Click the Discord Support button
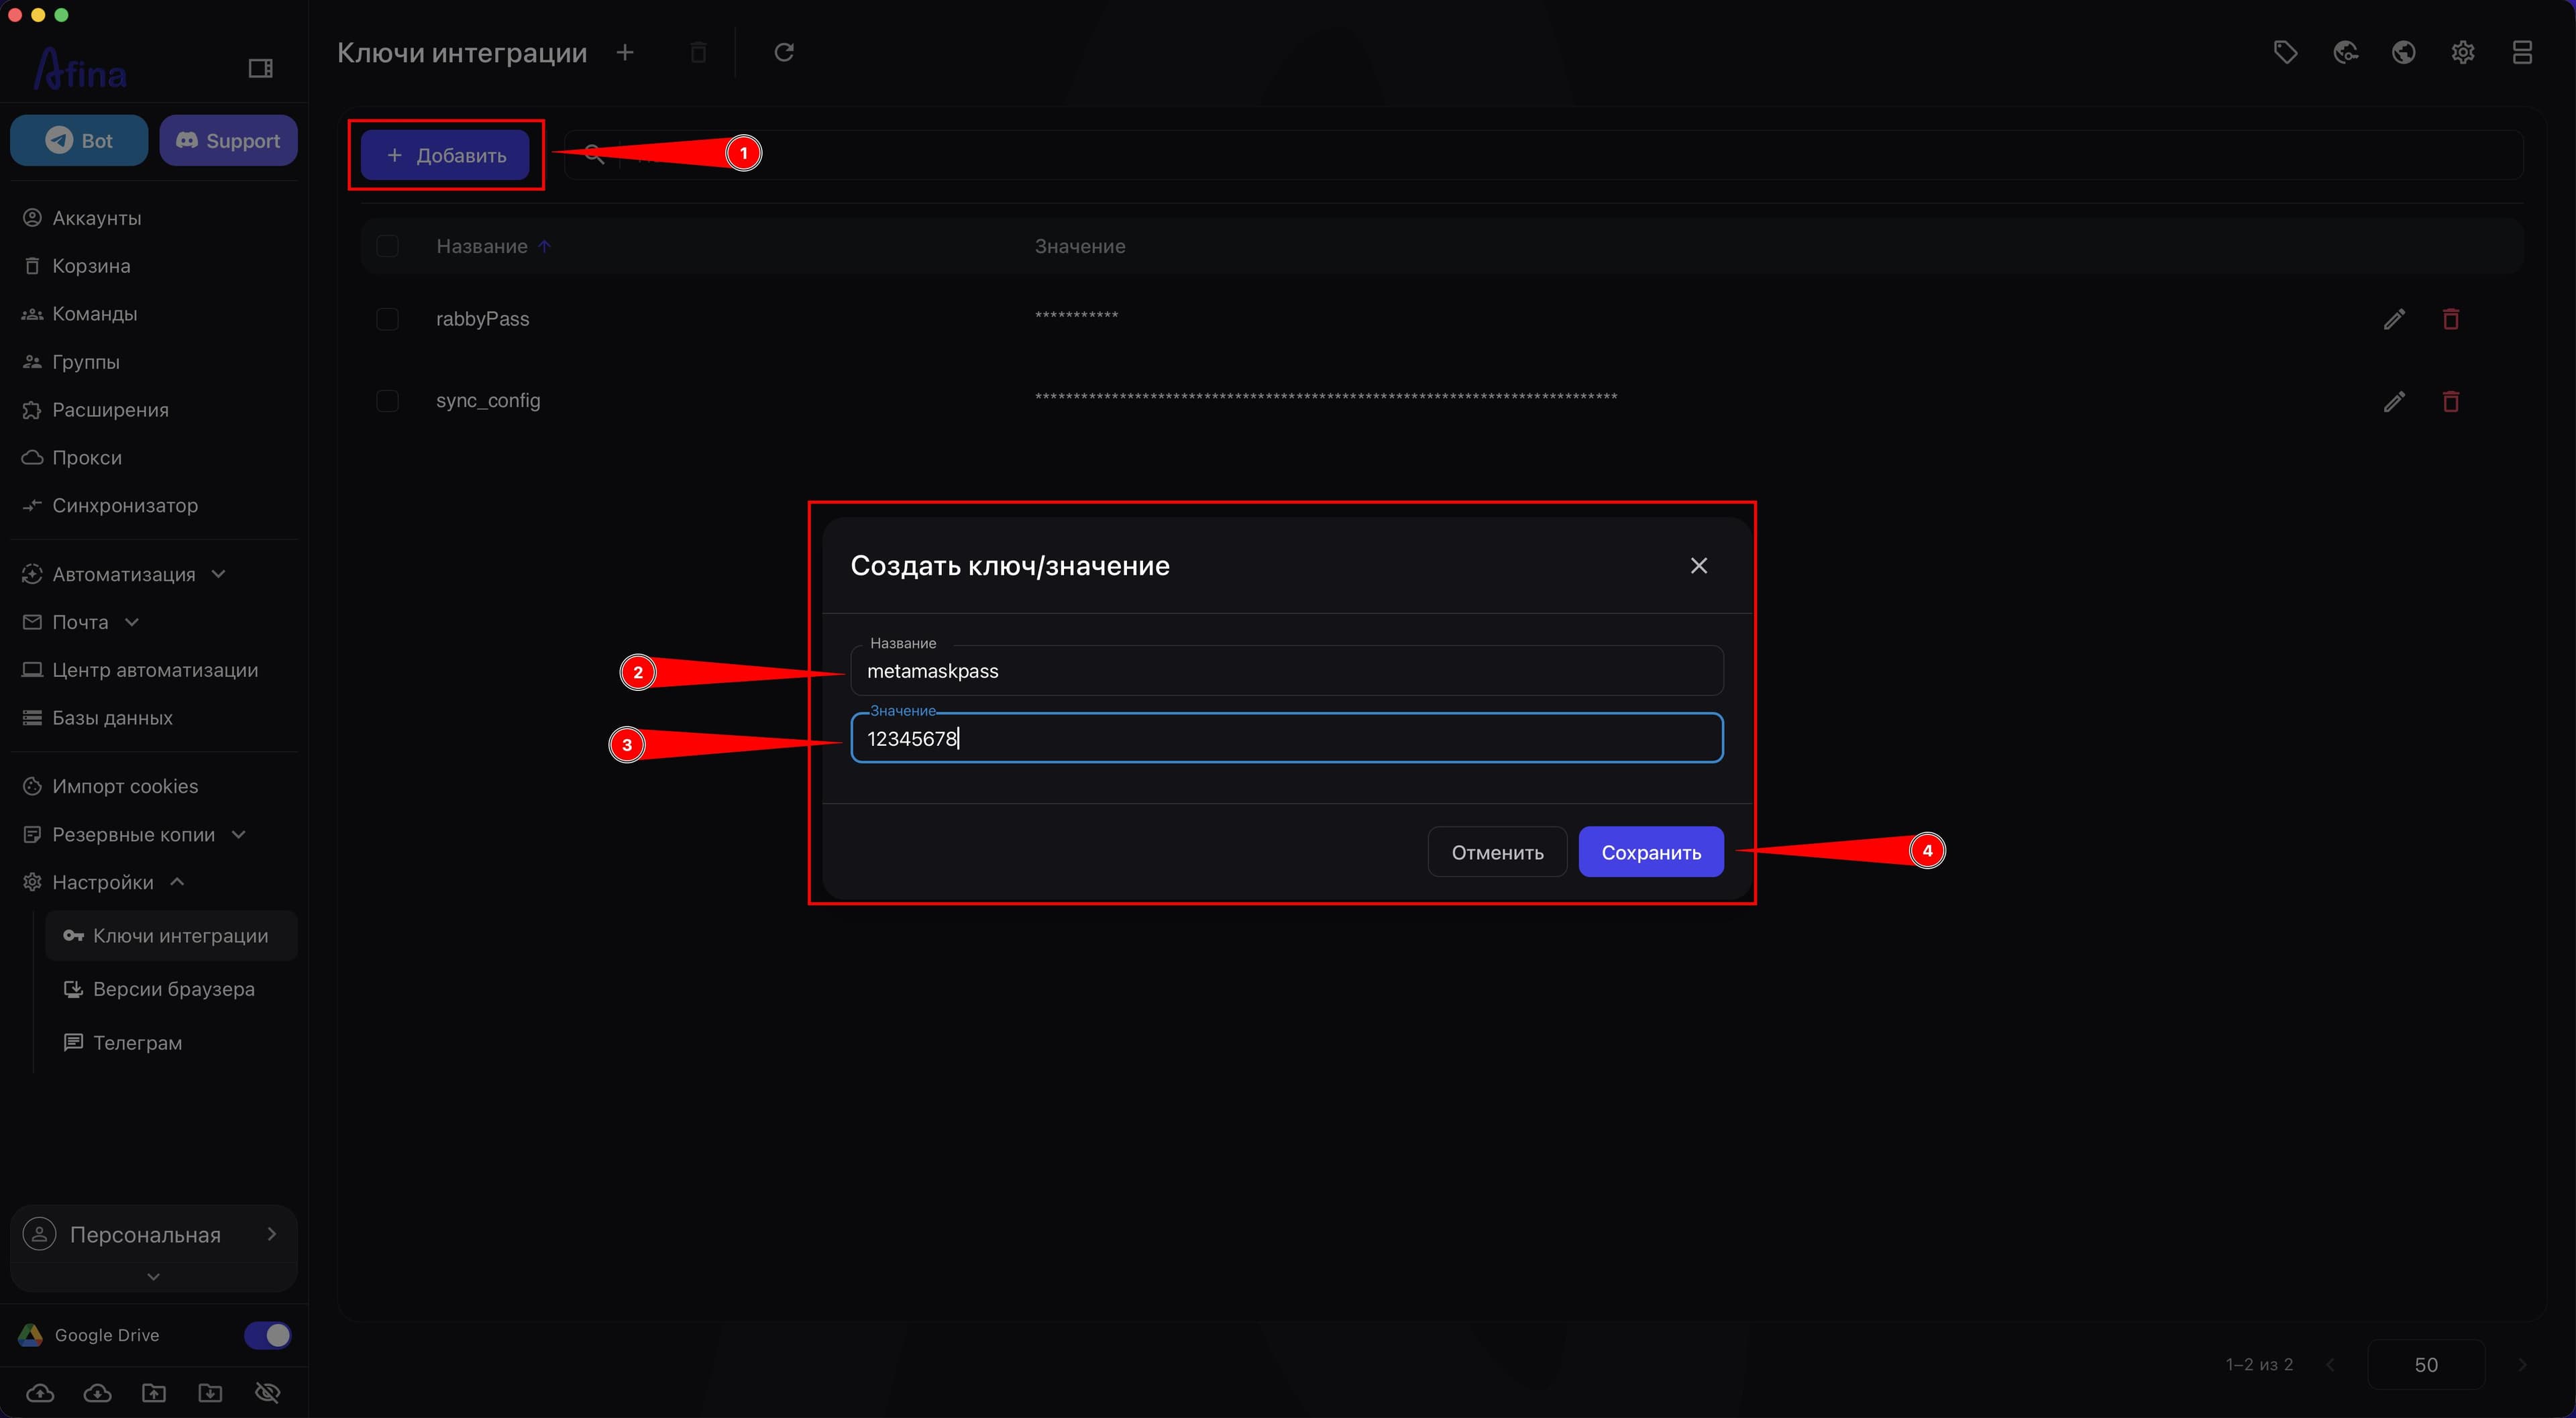This screenshot has height=1418, width=2576. coord(228,140)
